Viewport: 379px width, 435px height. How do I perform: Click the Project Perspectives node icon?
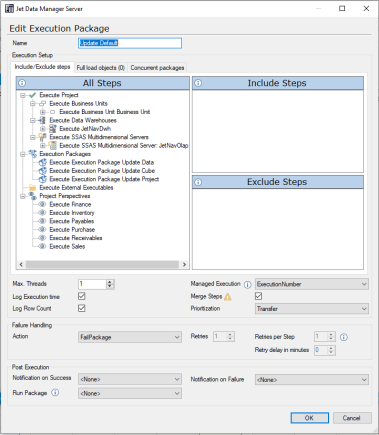click(32, 196)
